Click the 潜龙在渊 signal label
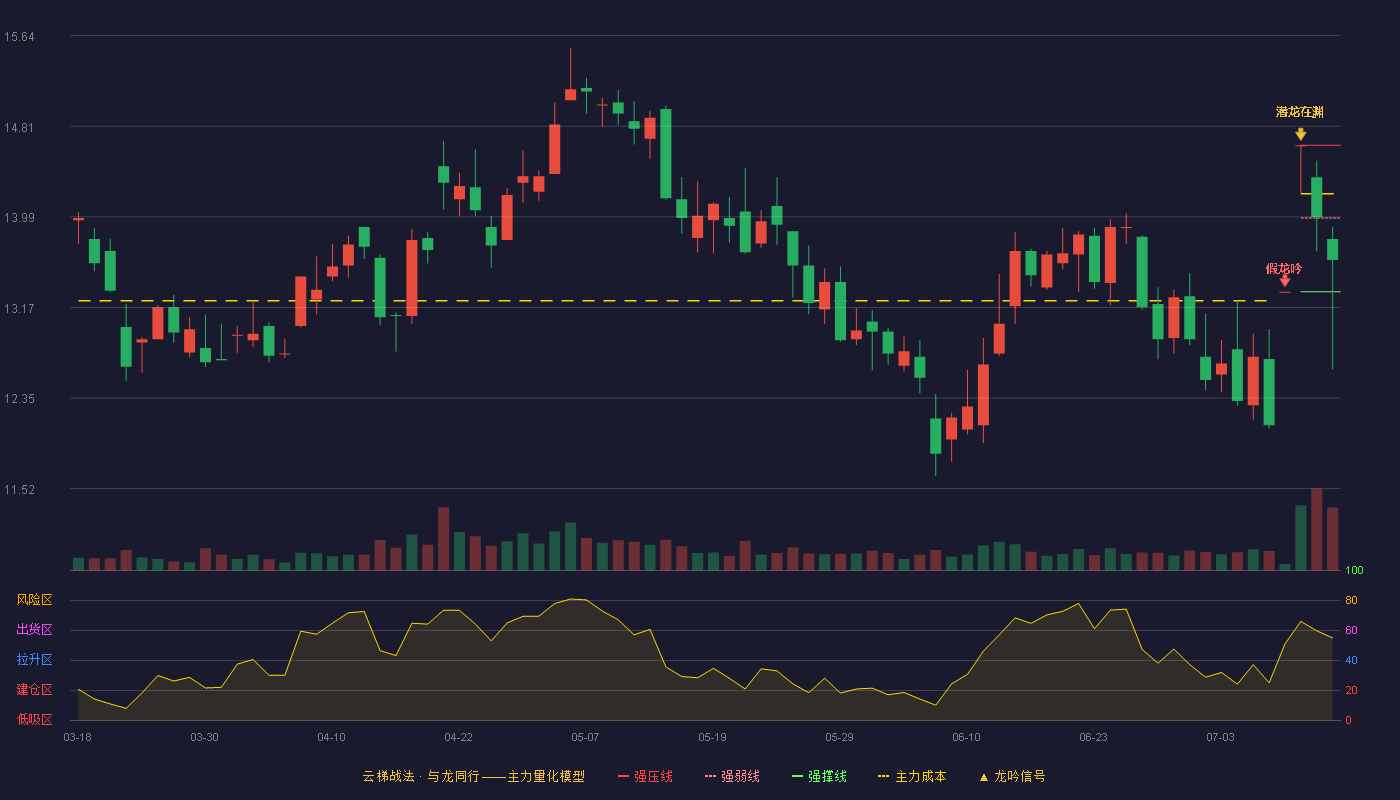 (x=1300, y=112)
